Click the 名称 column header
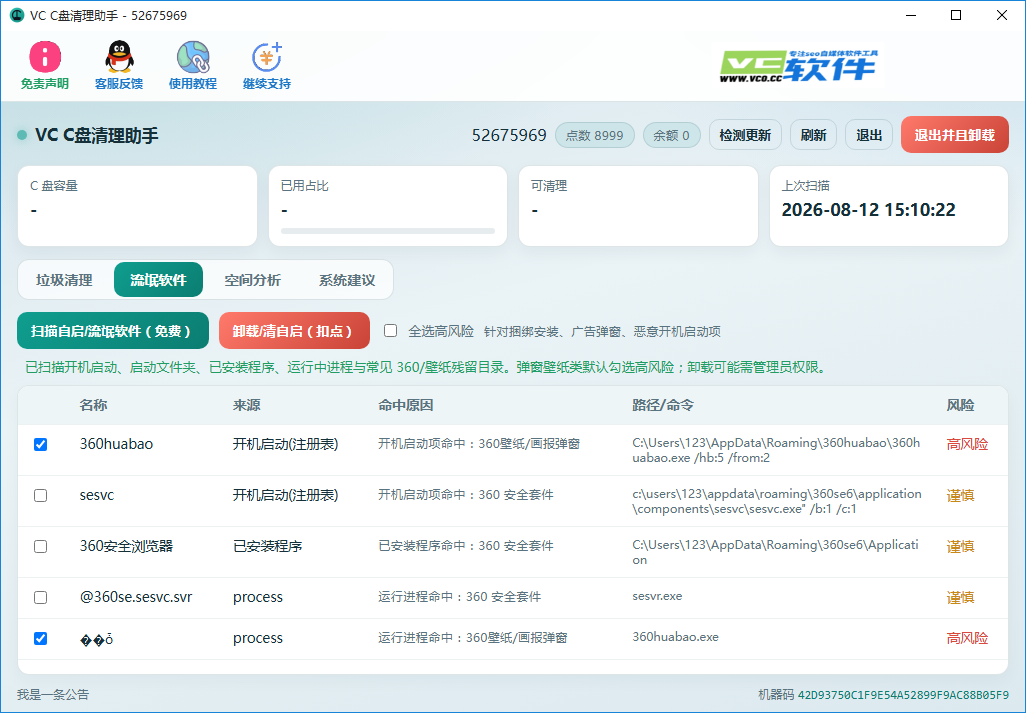This screenshot has height=713, width=1026. click(x=94, y=406)
